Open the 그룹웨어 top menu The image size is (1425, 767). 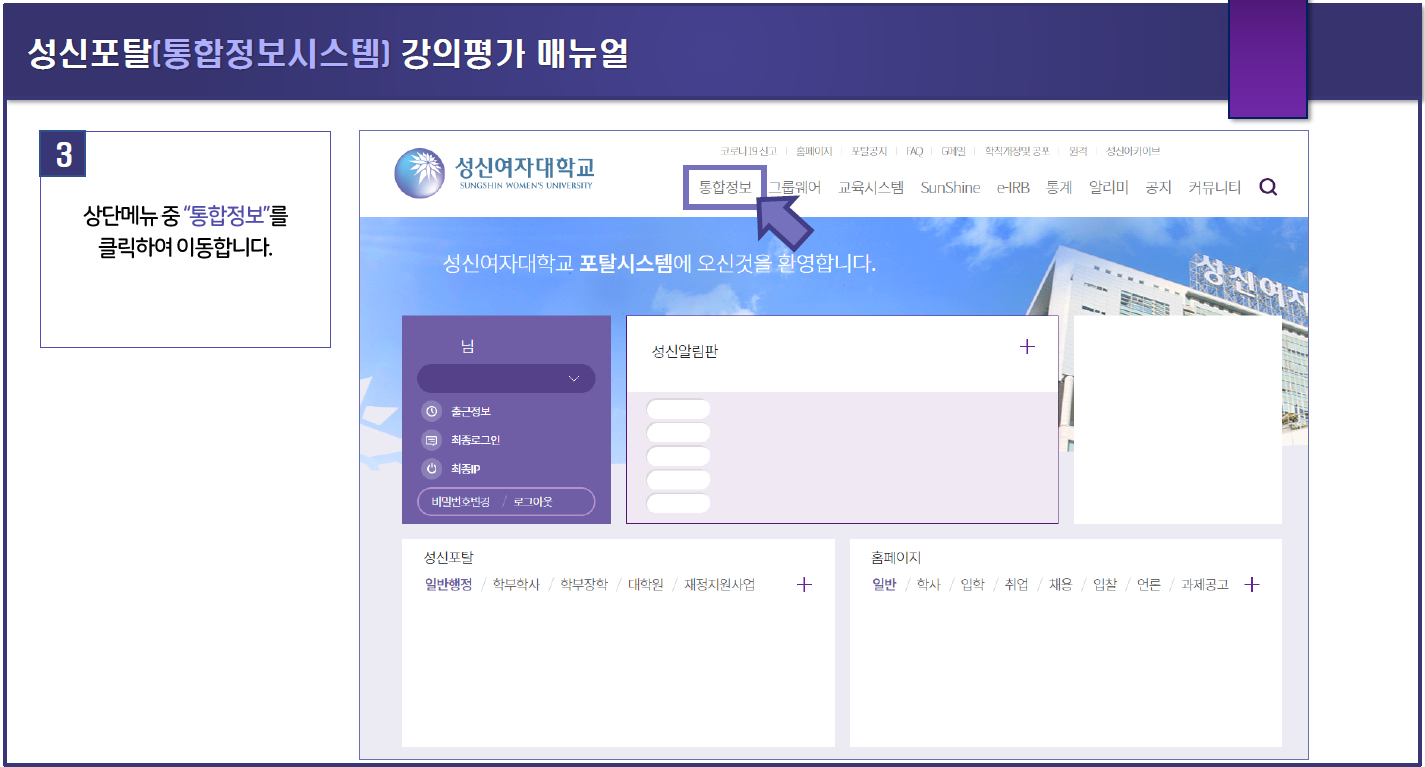coord(794,187)
